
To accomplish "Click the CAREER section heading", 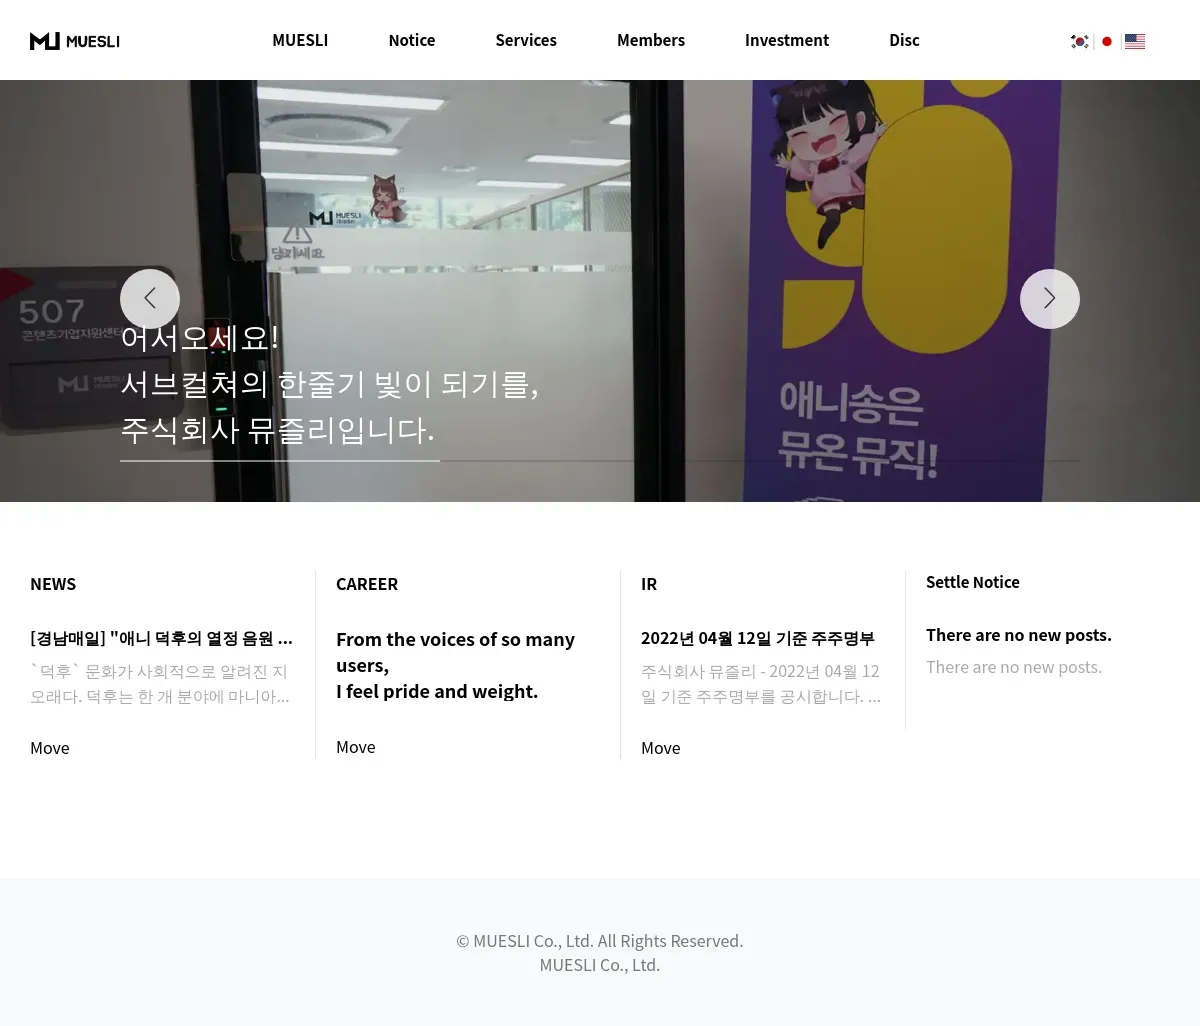I will point(367,584).
